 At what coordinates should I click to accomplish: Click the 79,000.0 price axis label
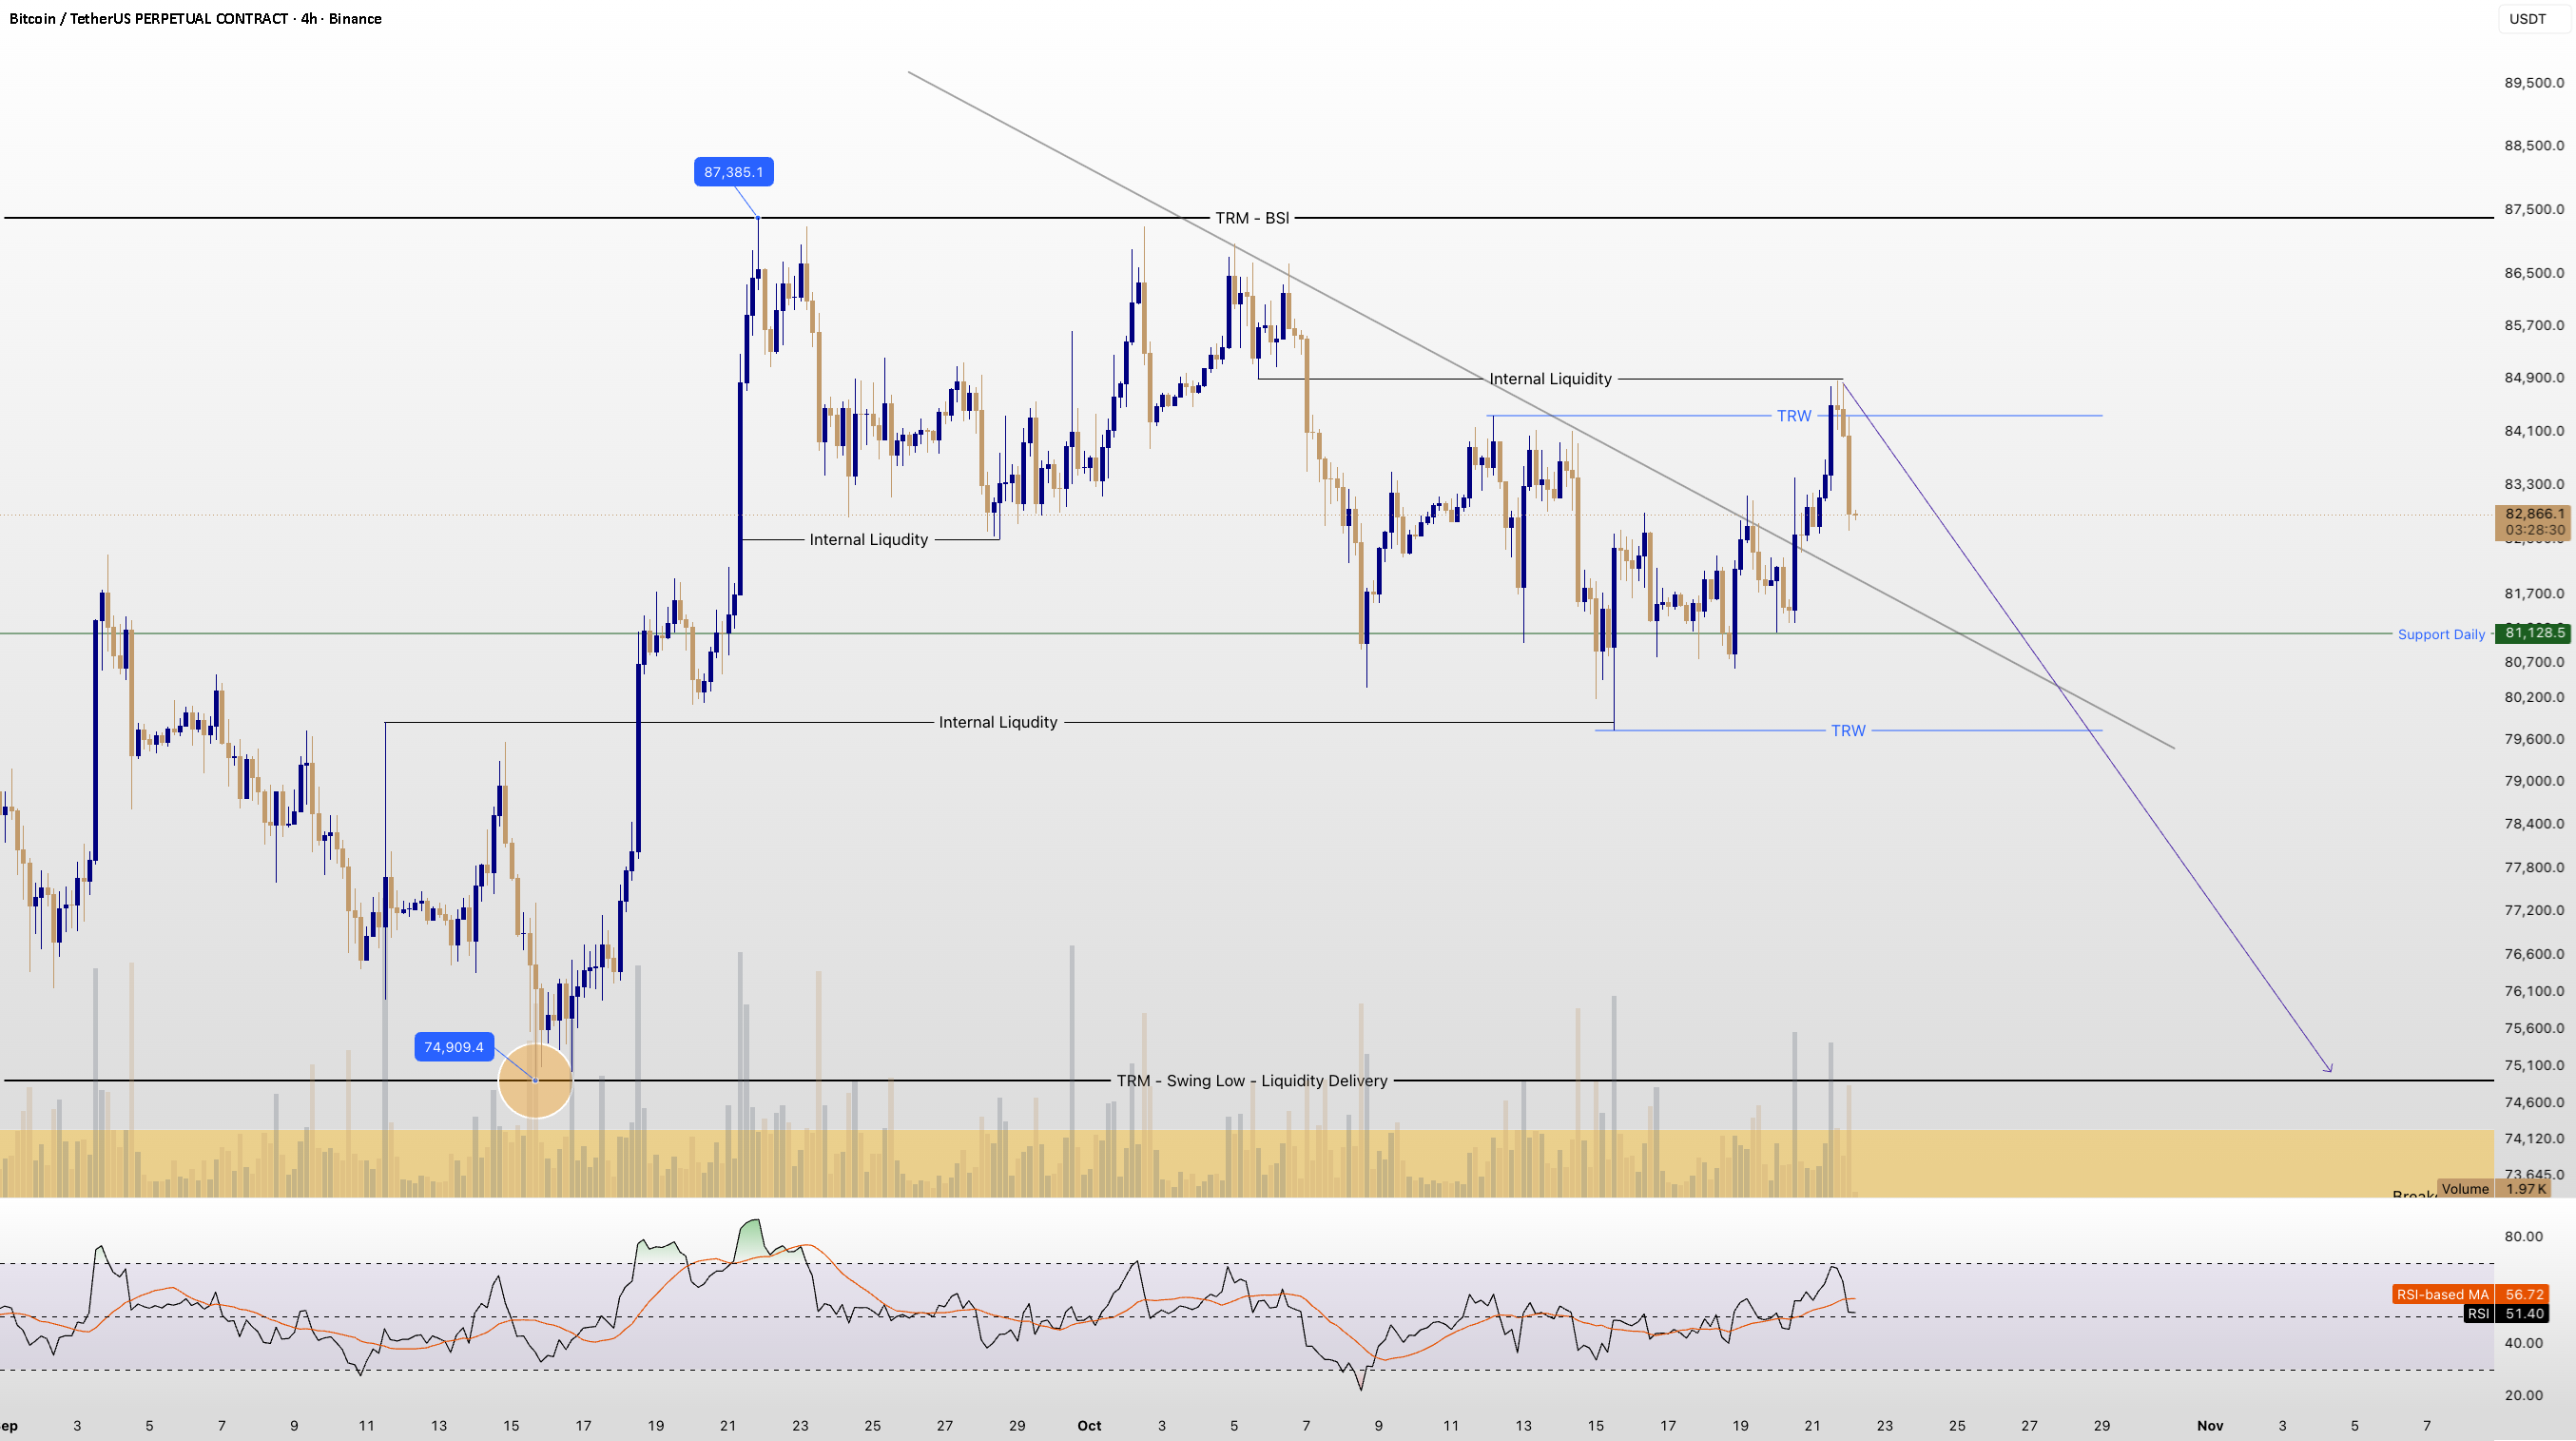click(x=2534, y=781)
